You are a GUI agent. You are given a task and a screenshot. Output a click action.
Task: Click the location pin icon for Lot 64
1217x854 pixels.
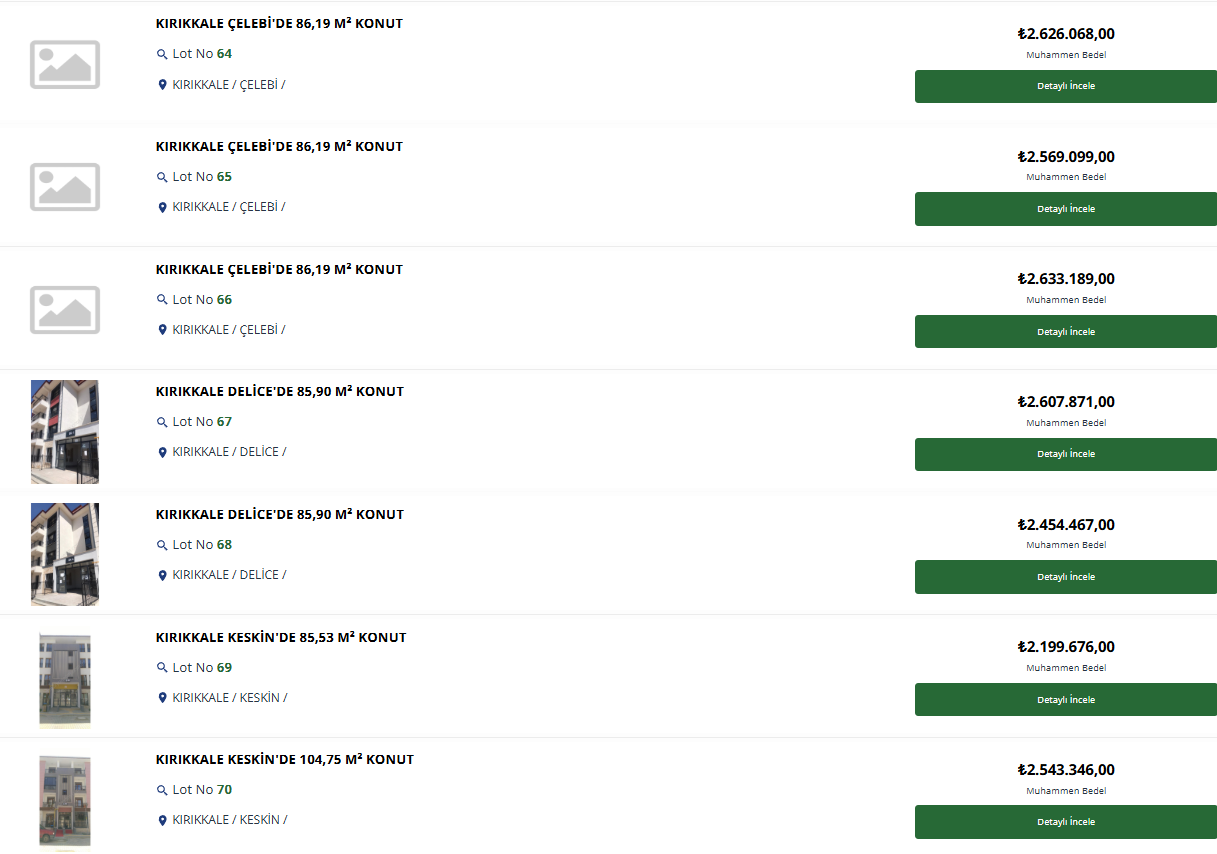pos(162,85)
